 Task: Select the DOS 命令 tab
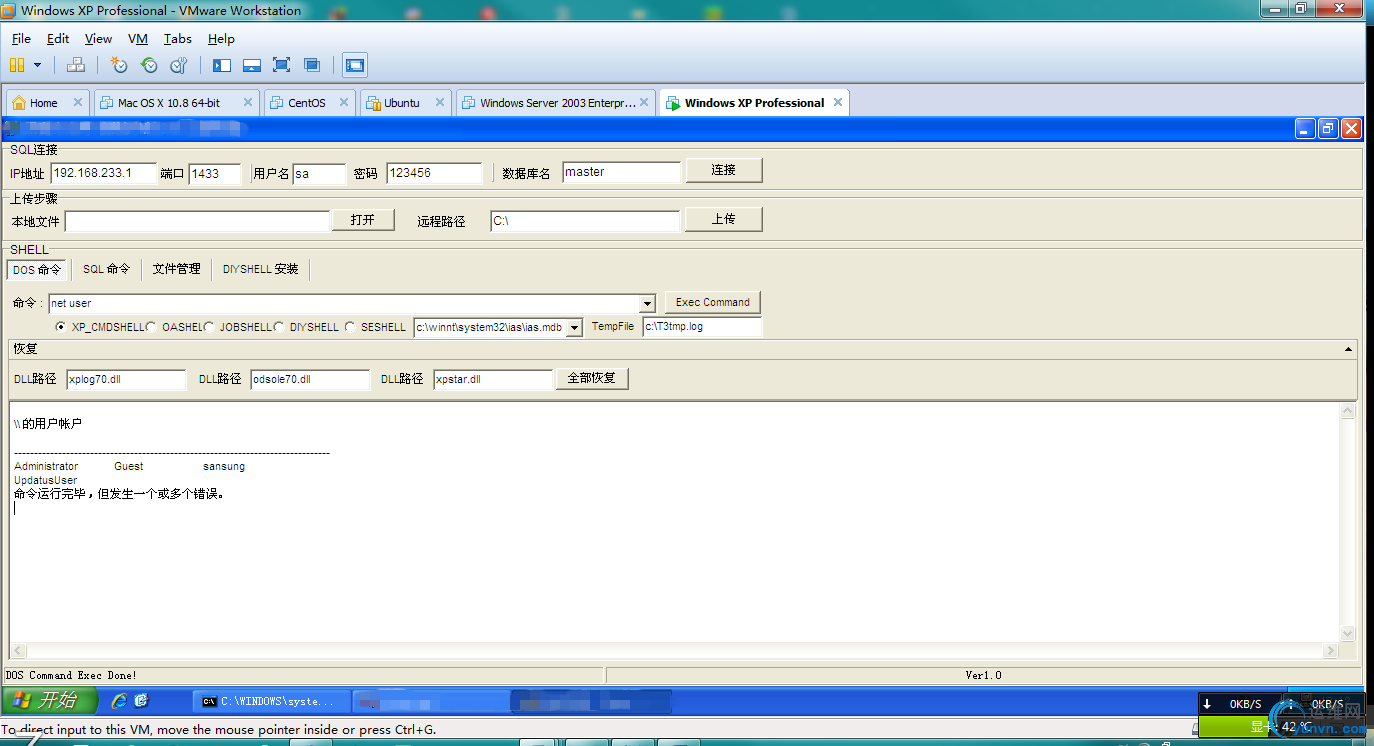point(37,269)
